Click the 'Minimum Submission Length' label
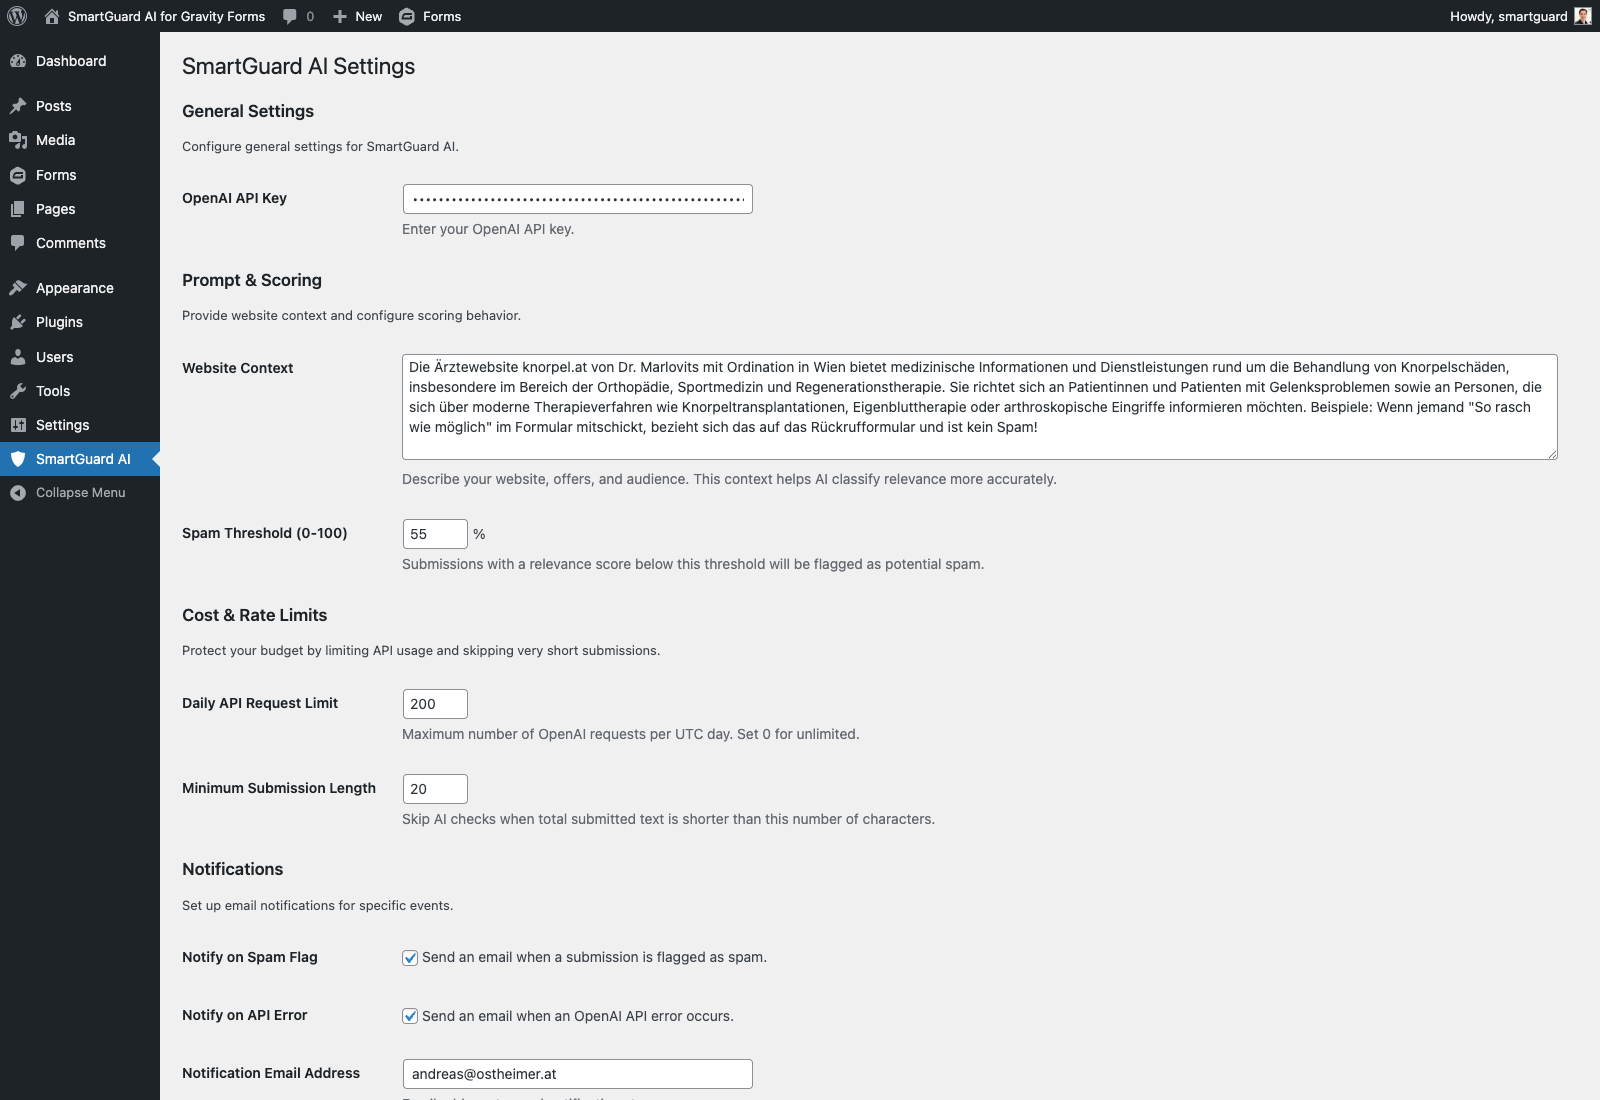 [279, 788]
